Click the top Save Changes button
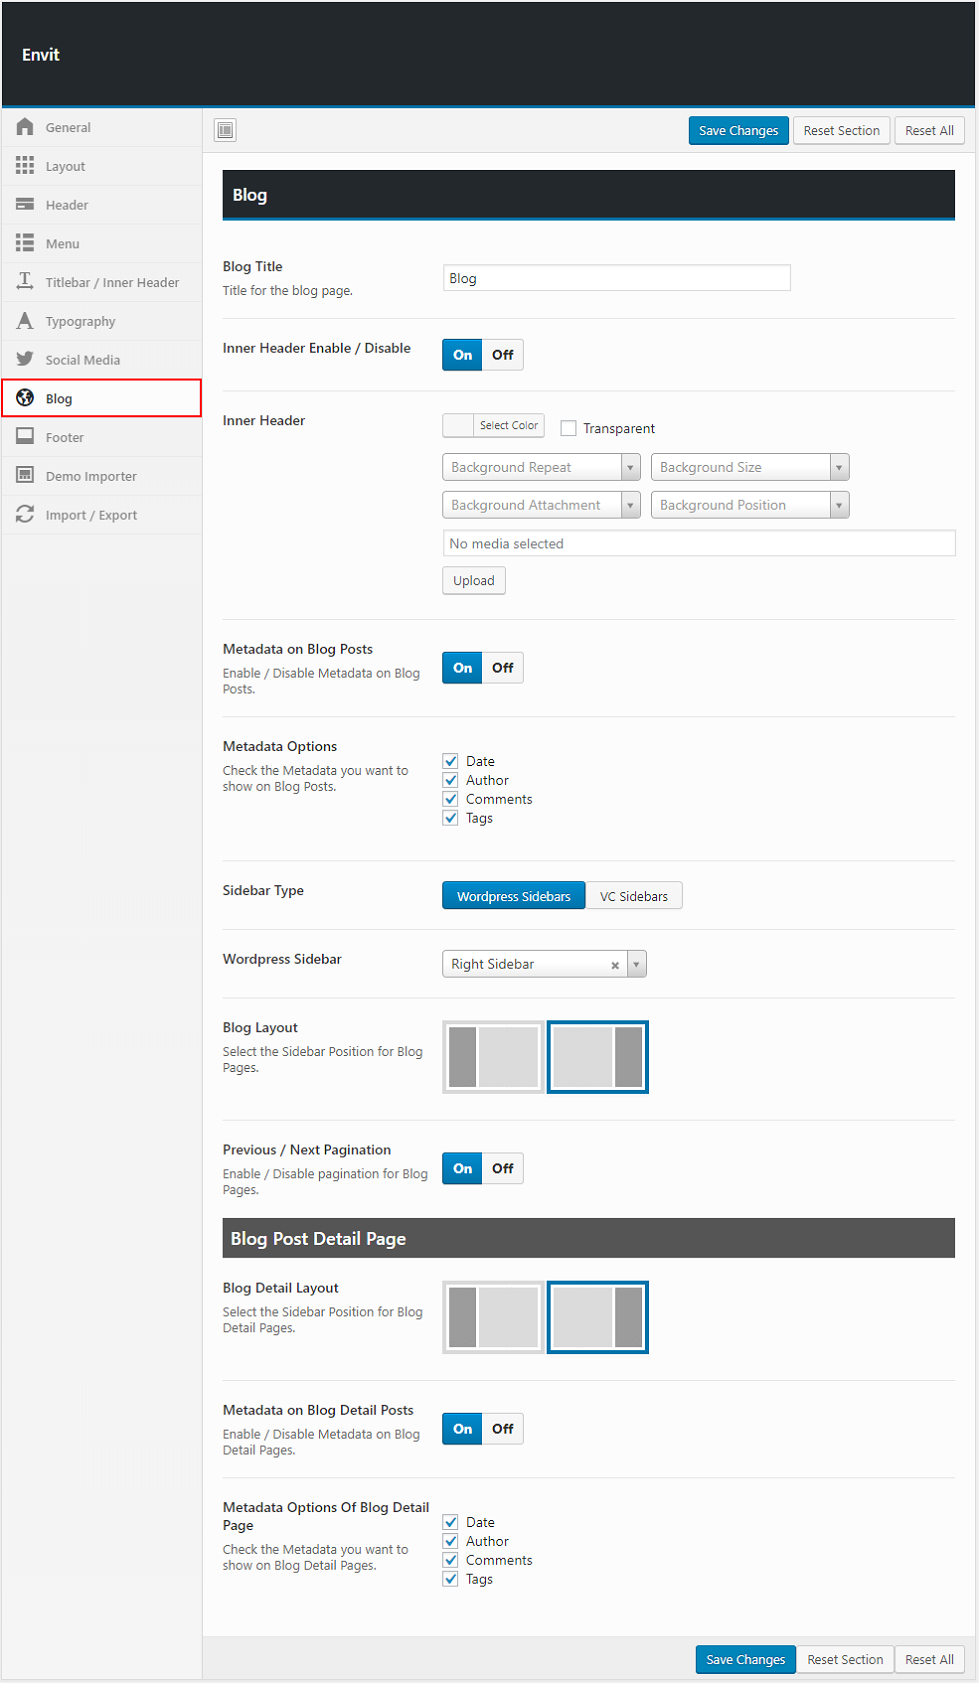The height and width of the screenshot is (1683, 979). (738, 130)
